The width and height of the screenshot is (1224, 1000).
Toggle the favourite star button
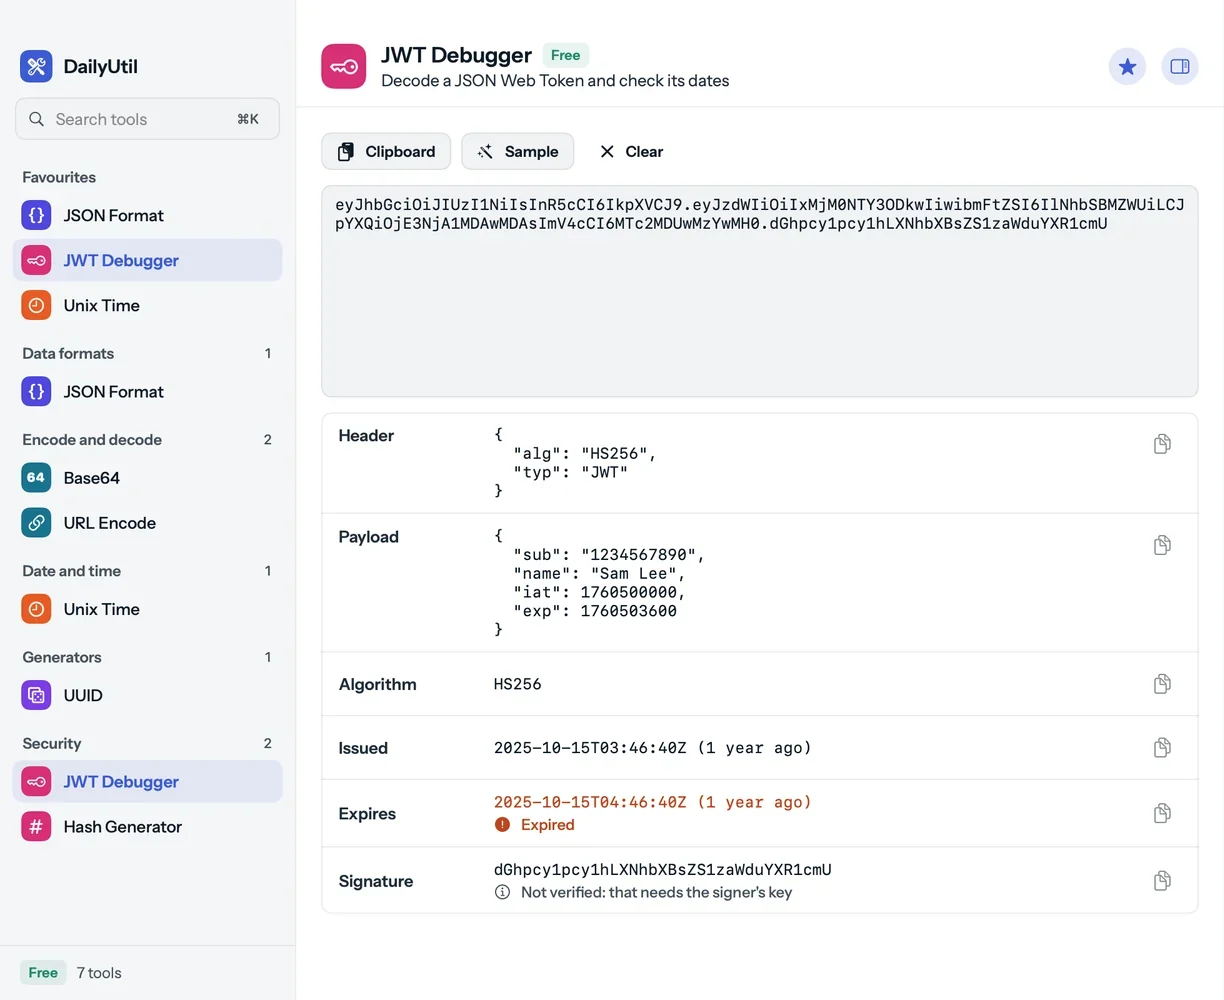pos(1127,66)
